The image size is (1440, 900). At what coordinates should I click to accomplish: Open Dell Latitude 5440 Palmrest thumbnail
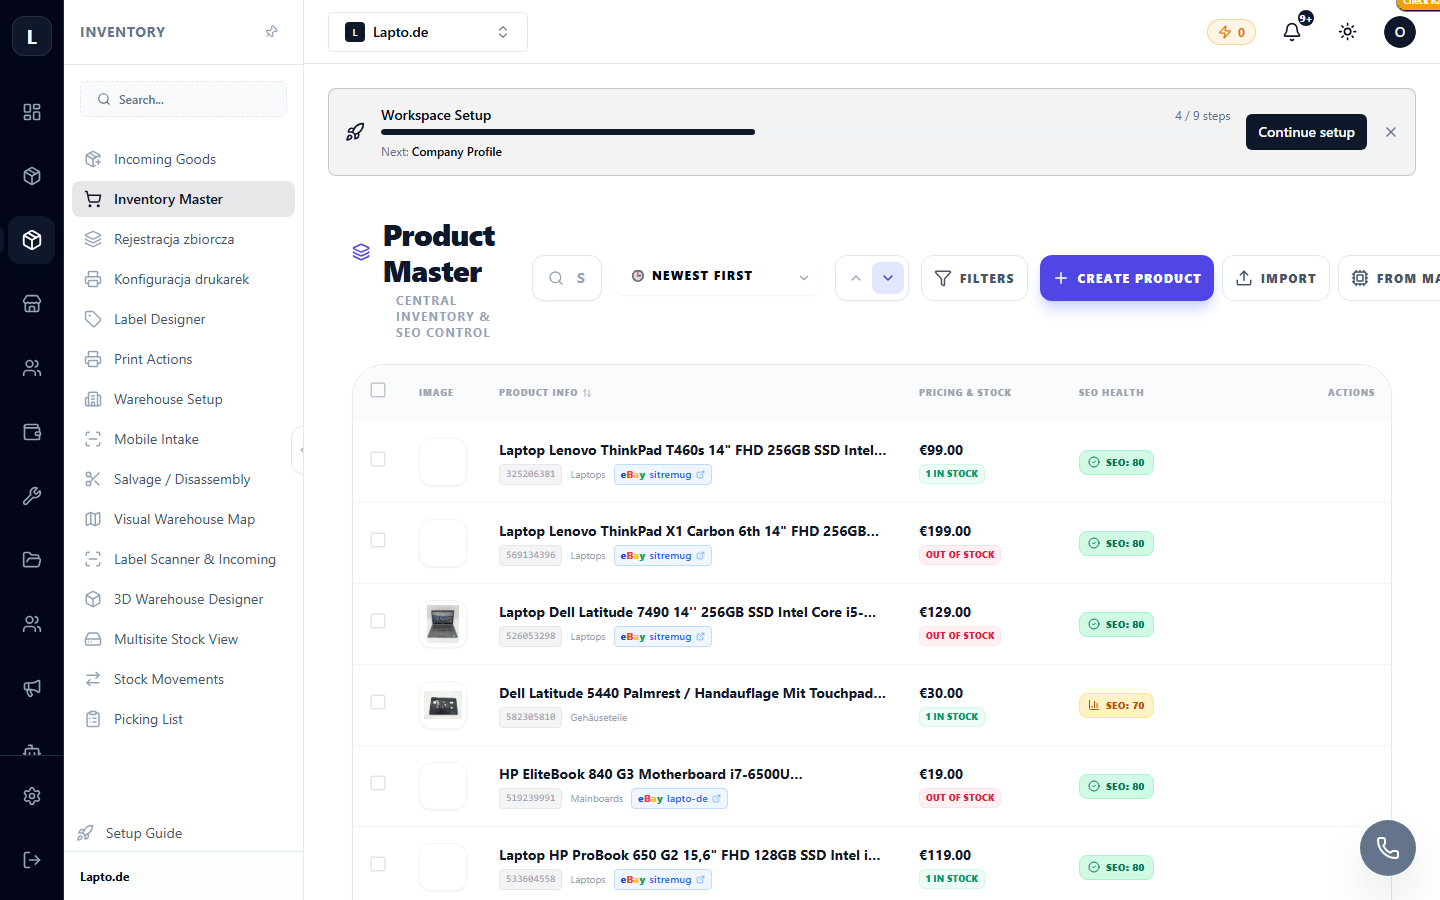(442, 705)
